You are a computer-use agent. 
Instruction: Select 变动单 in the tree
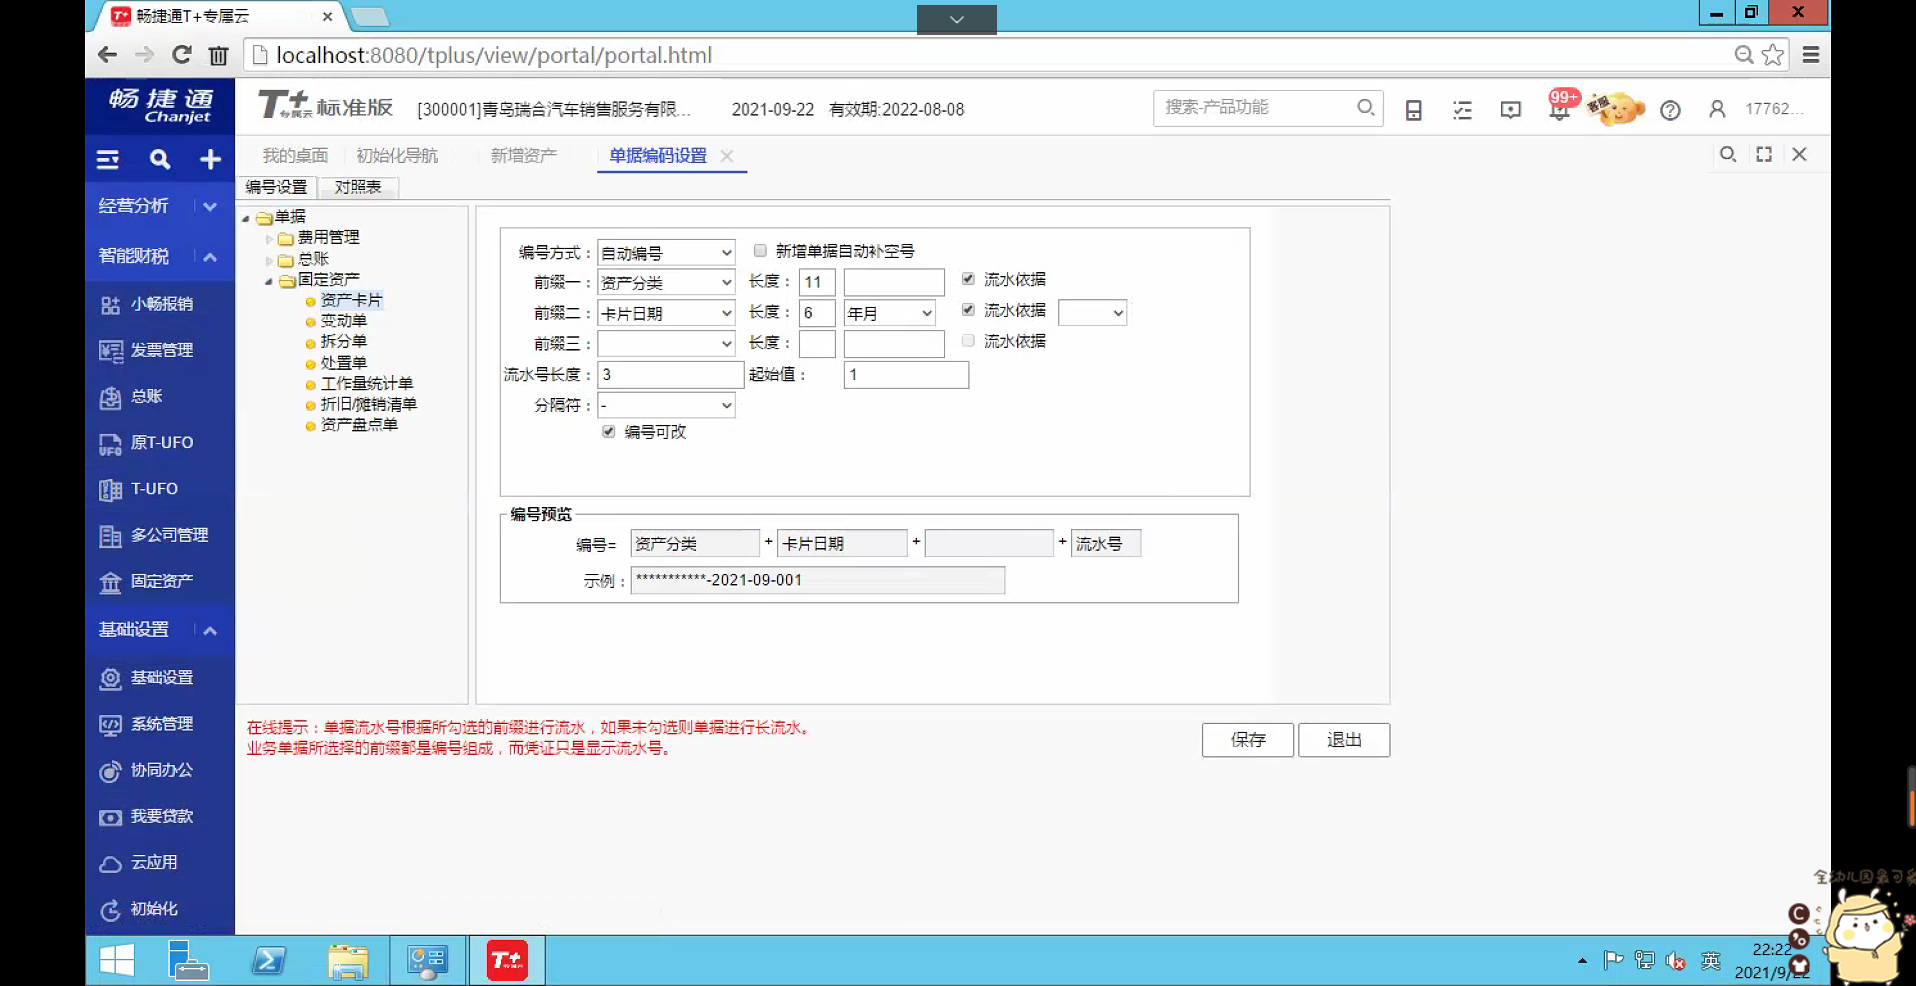[344, 321]
